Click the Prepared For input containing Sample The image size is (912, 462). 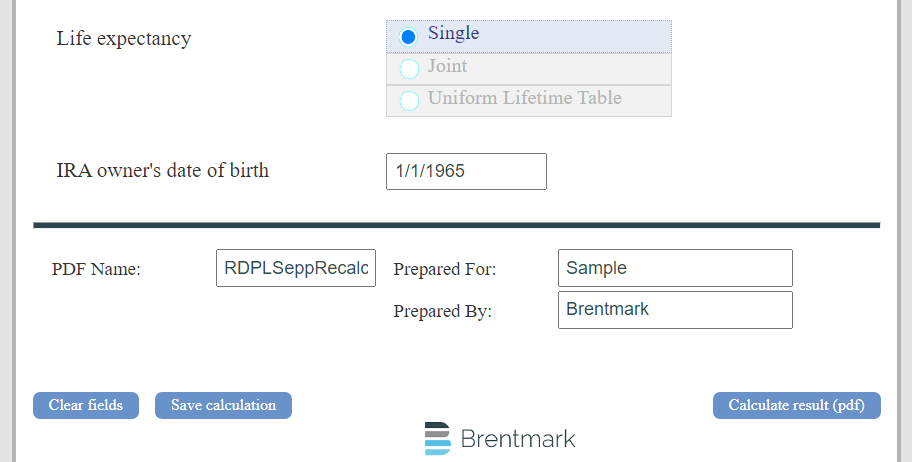pyautogui.click(x=675, y=268)
